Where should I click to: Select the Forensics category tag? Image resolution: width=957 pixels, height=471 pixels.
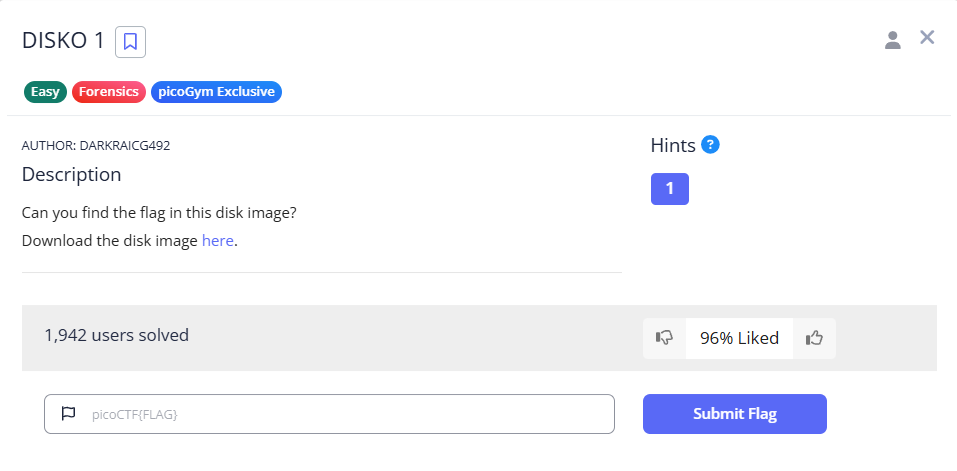tap(108, 92)
